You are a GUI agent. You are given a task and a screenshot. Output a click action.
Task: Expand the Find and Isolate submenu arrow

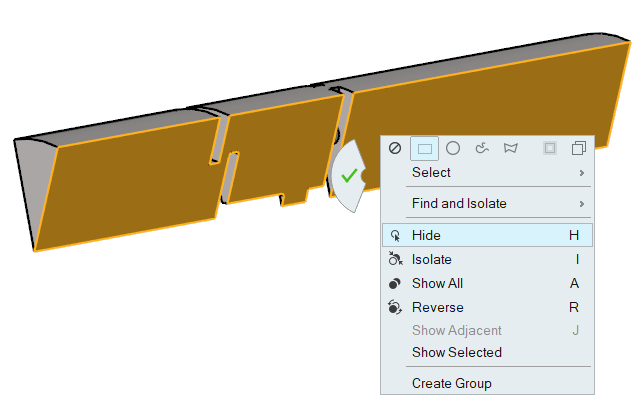582,204
